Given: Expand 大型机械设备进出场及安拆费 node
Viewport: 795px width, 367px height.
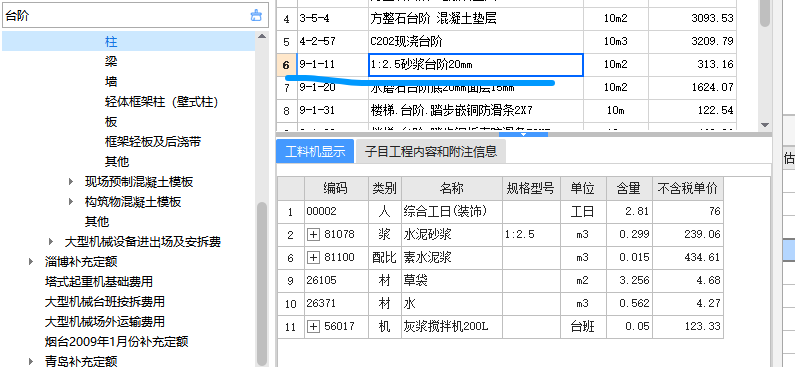Looking at the screenshot, I should click(x=51, y=242).
